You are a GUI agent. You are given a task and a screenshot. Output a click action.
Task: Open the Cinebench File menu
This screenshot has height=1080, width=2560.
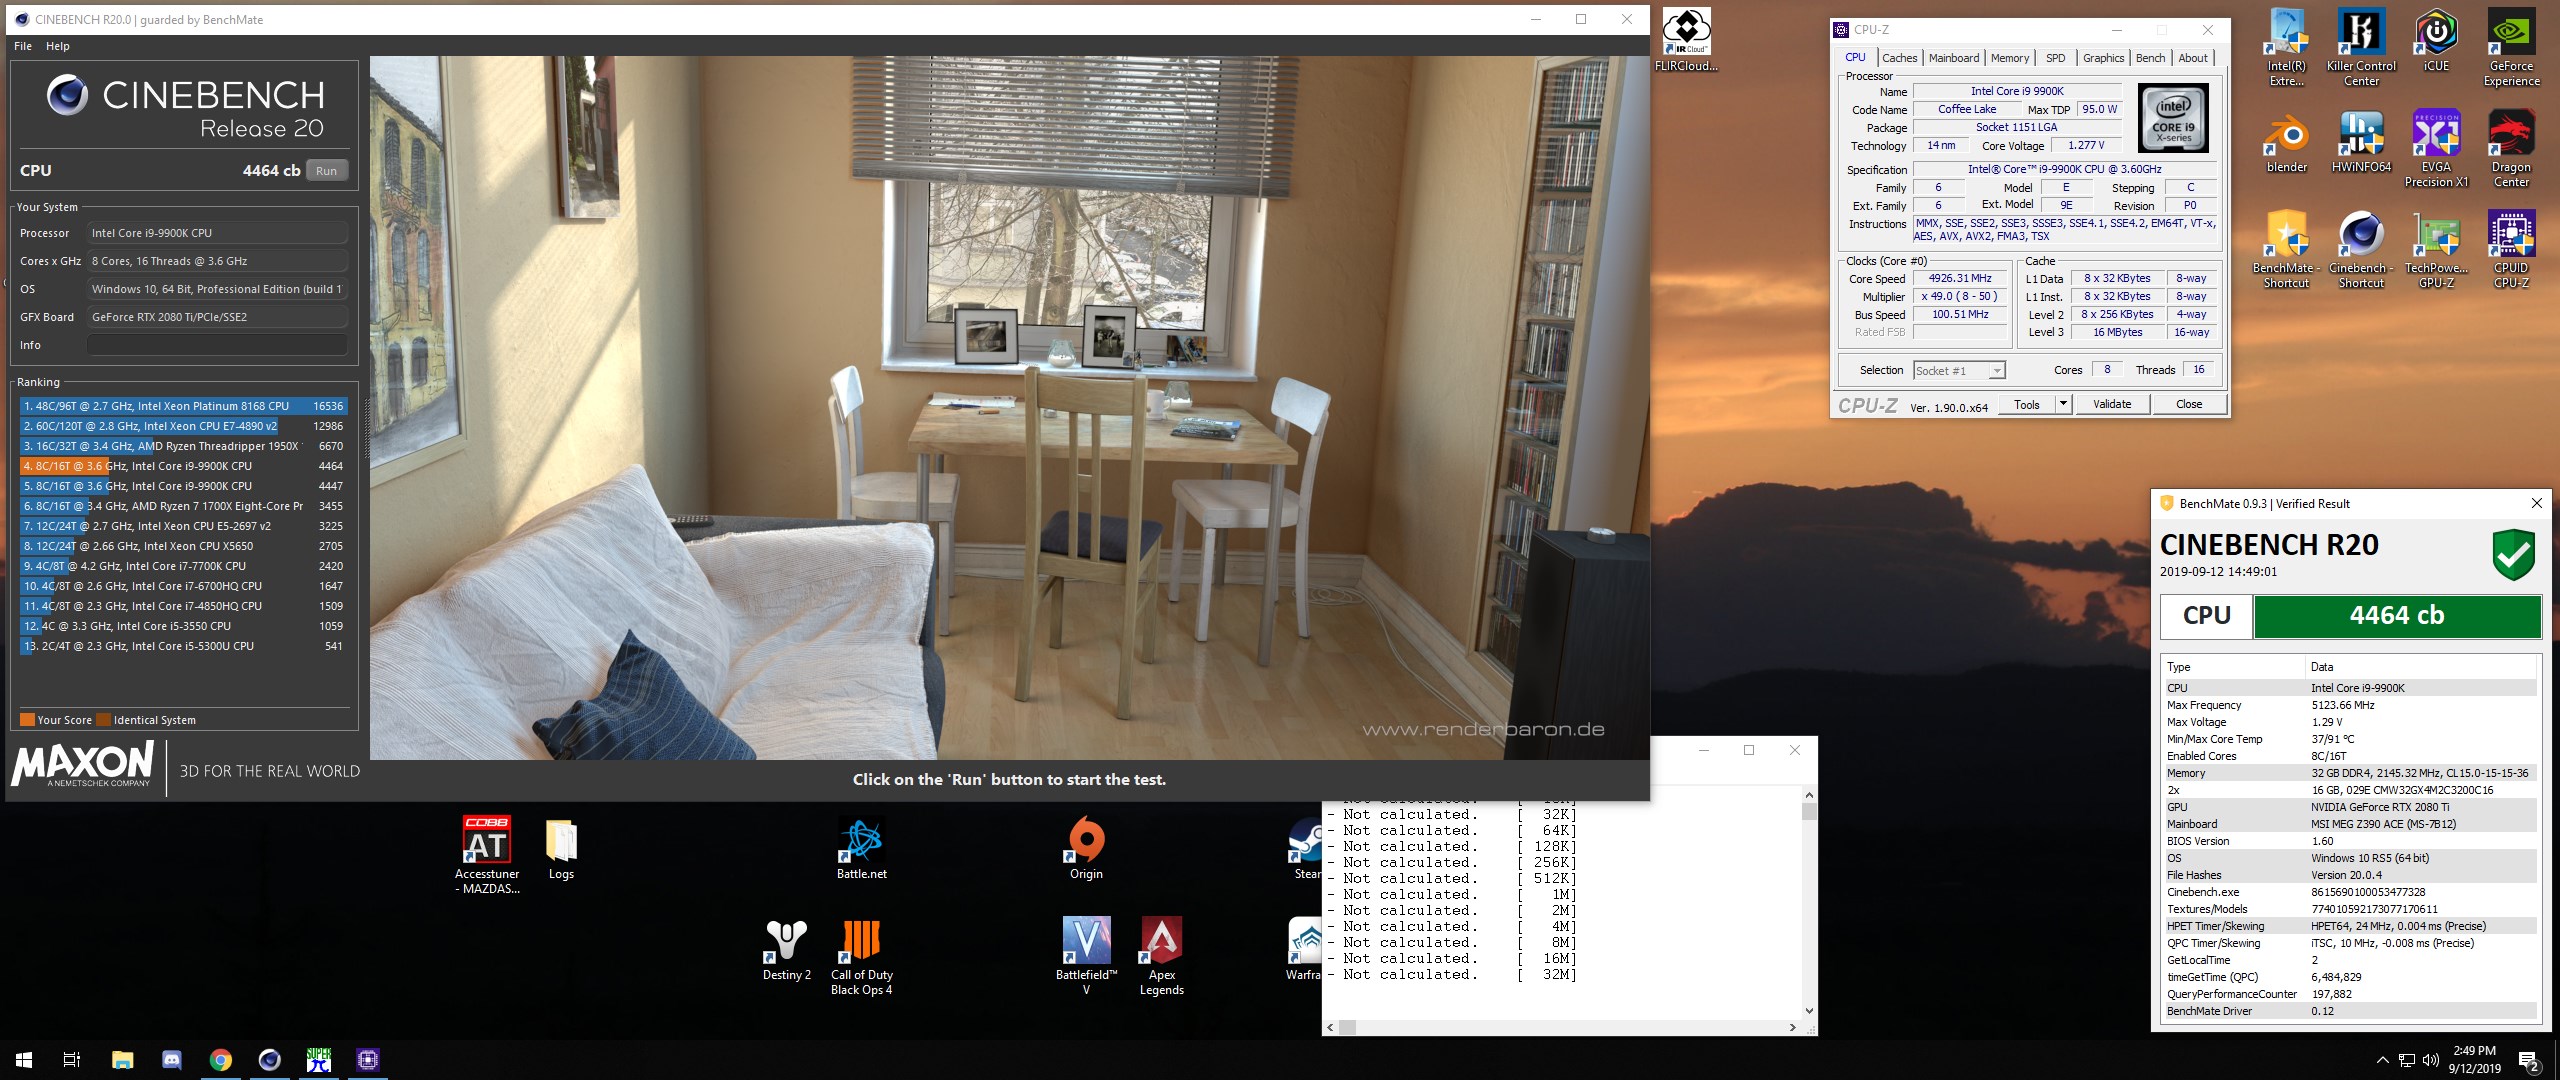pos(23,46)
